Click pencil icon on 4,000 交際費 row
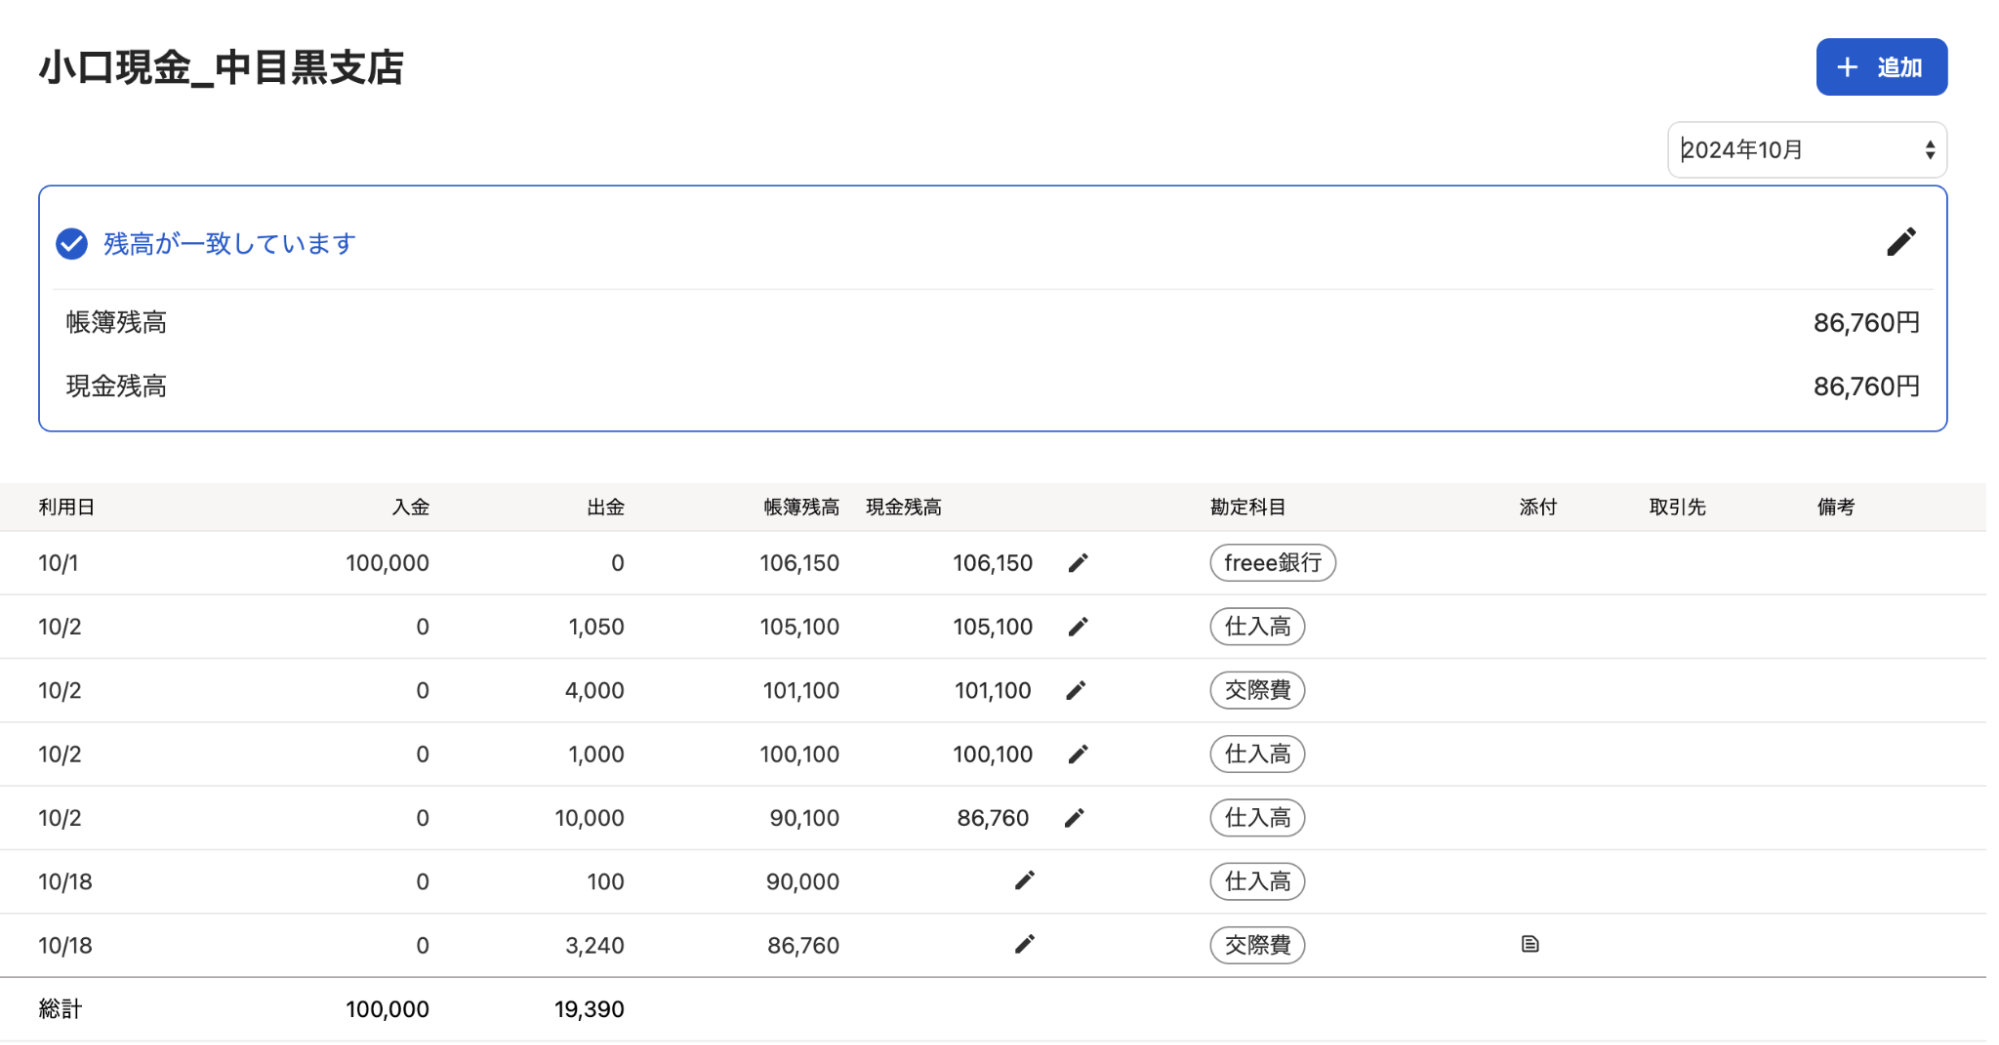The width and height of the screenshot is (1999, 1045). click(x=1076, y=691)
